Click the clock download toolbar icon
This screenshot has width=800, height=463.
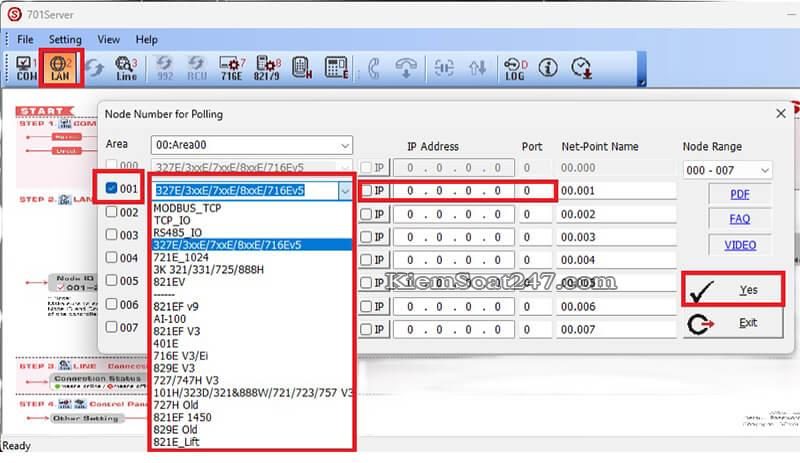581,68
